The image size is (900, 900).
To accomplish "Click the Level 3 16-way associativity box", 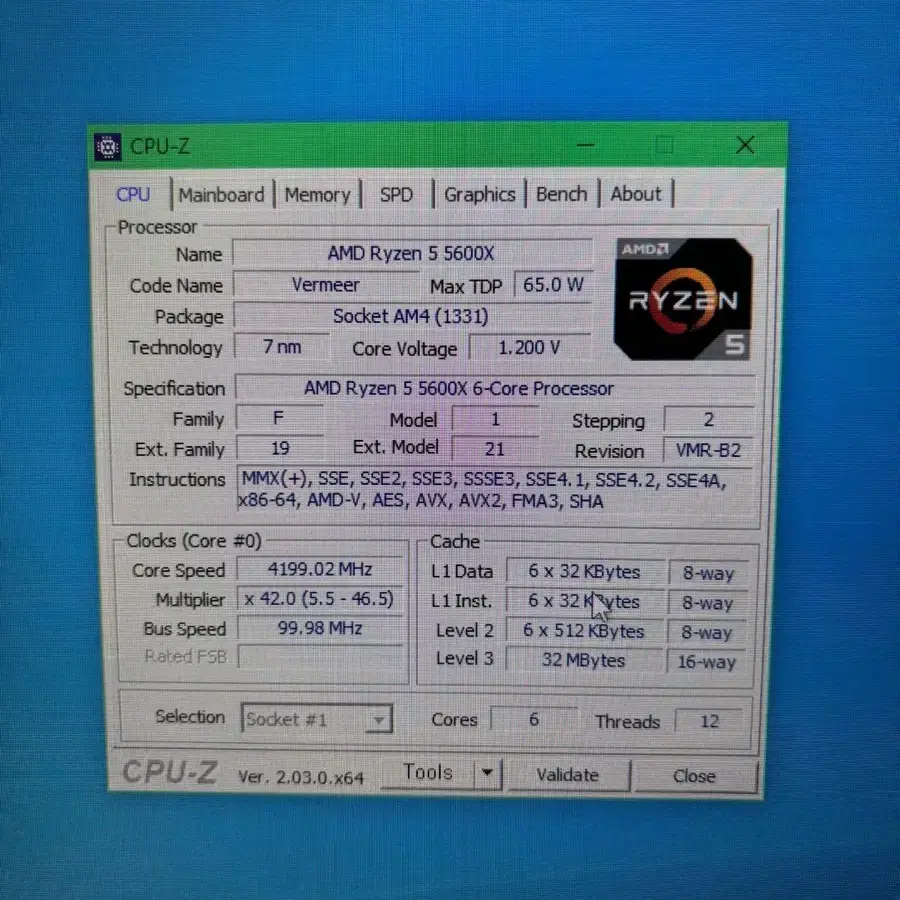I will [x=706, y=662].
